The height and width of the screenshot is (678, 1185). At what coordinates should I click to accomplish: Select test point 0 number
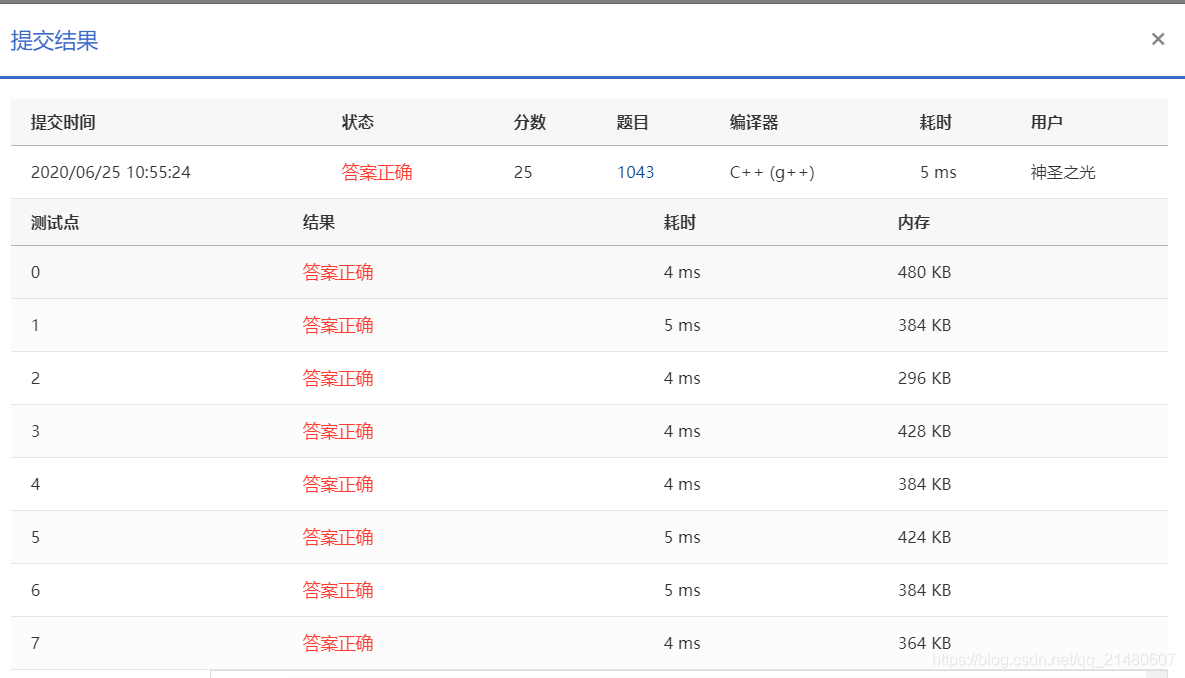36,272
